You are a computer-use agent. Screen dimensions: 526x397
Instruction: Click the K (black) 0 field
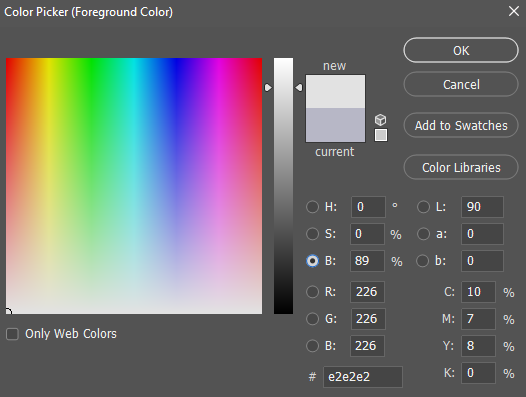[x=479, y=373]
